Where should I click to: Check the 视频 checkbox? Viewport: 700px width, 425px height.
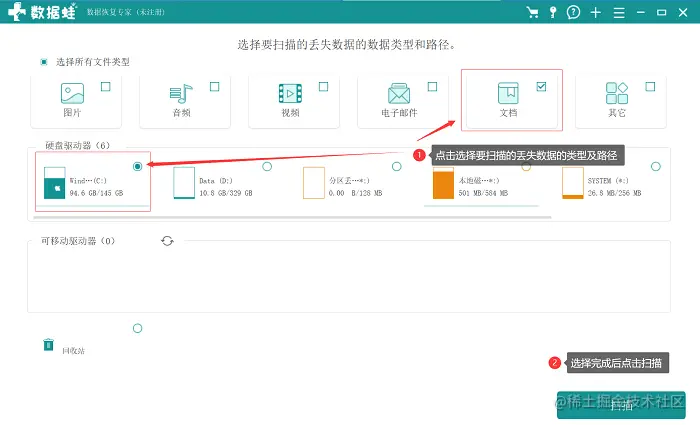click(324, 87)
